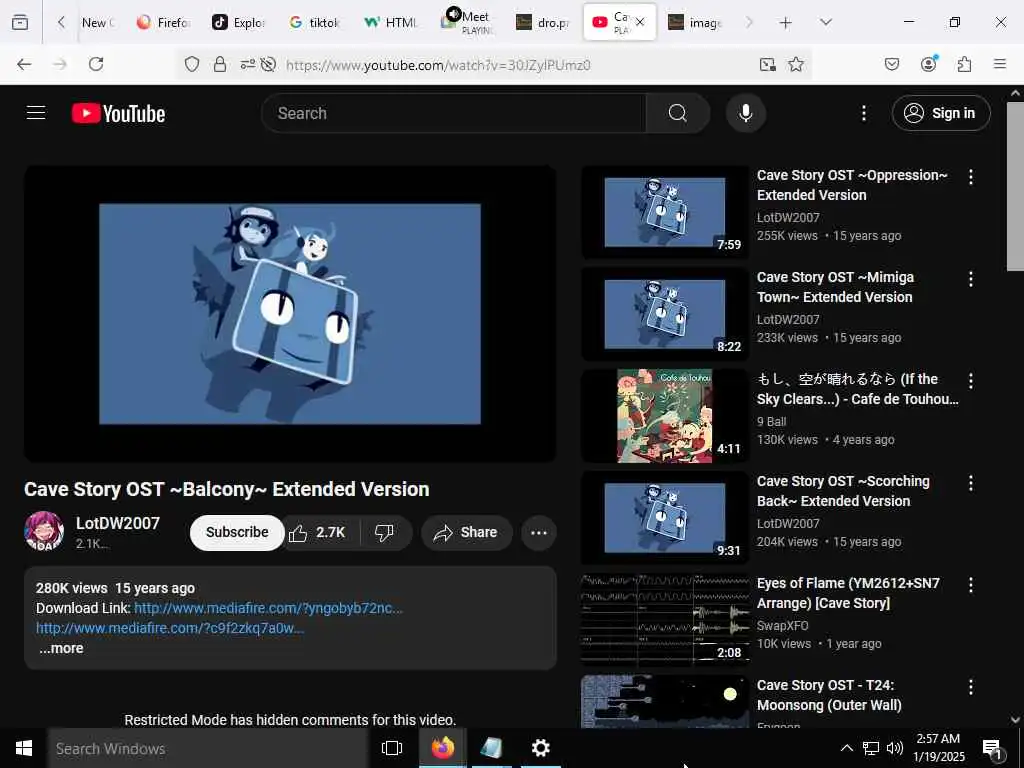
Task: Switch to the tiktok Google tab
Action: click(x=315, y=22)
